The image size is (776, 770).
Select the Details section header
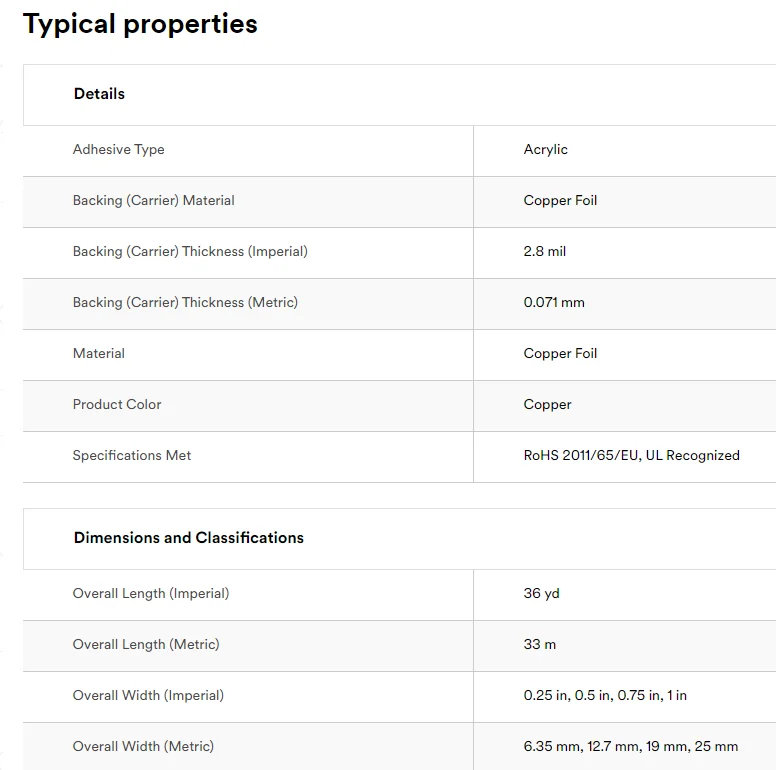coord(99,94)
